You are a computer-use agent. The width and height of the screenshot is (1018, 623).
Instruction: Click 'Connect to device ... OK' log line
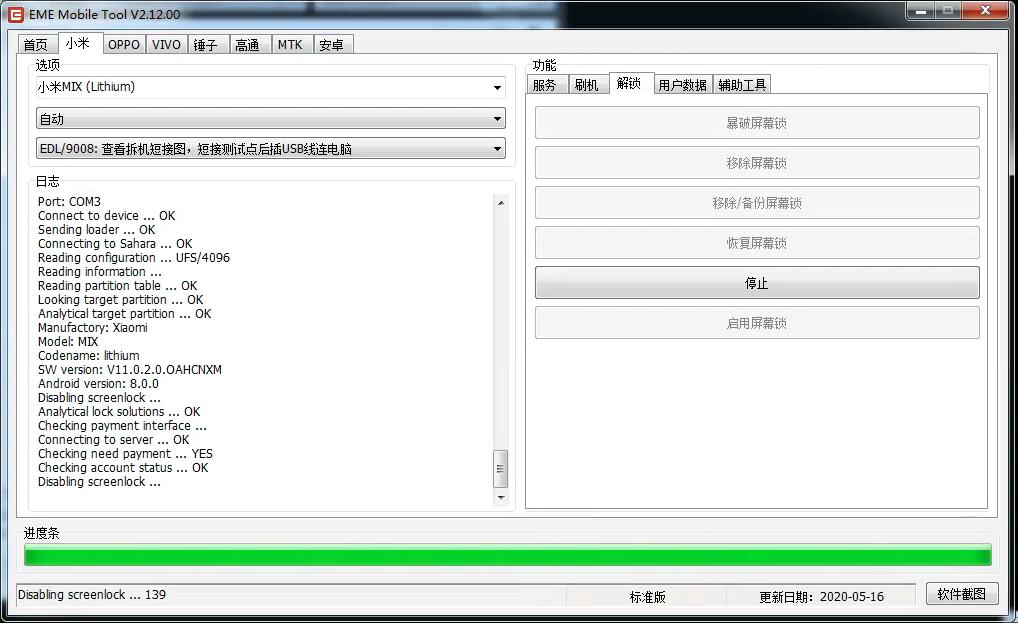point(106,215)
